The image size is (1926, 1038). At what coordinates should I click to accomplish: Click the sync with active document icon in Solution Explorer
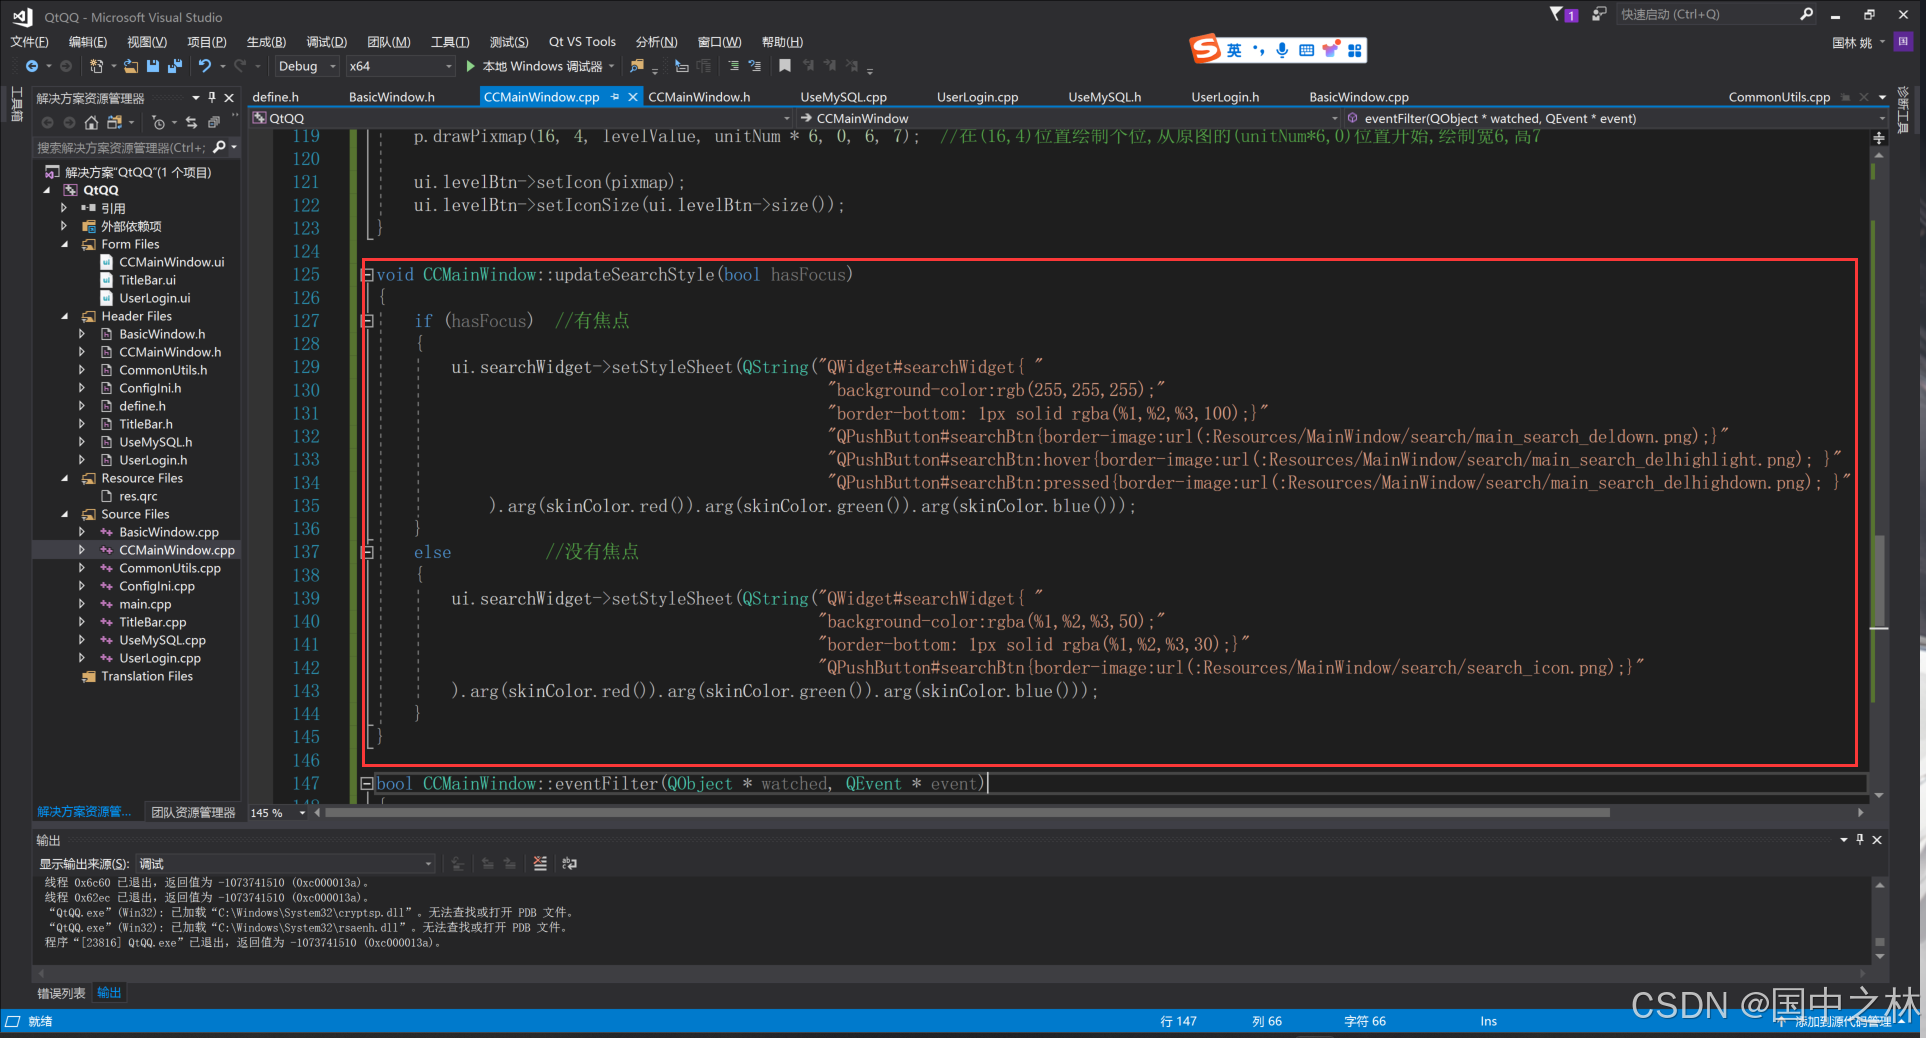pyautogui.click(x=191, y=122)
